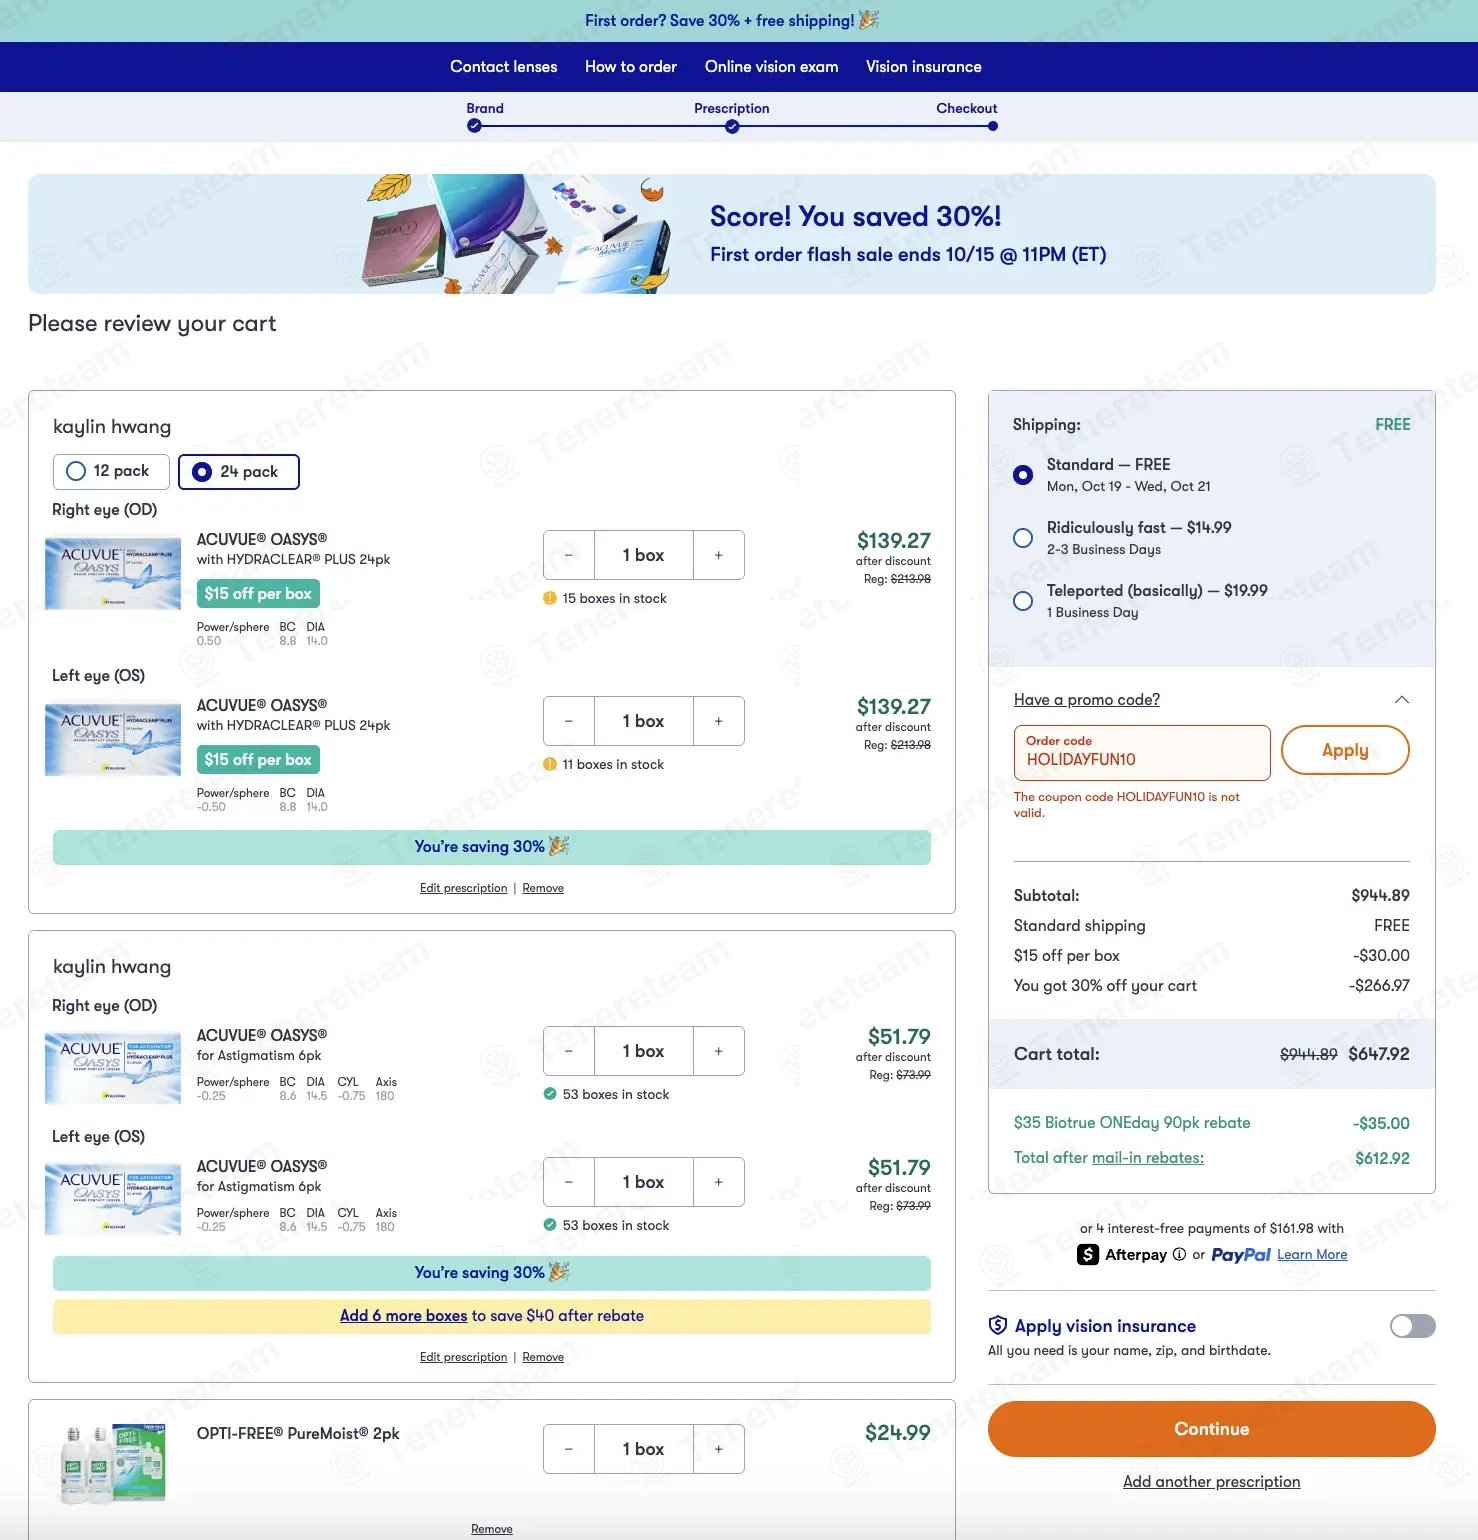Select the 24 pack option
1478x1540 pixels.
click(238, 471)
